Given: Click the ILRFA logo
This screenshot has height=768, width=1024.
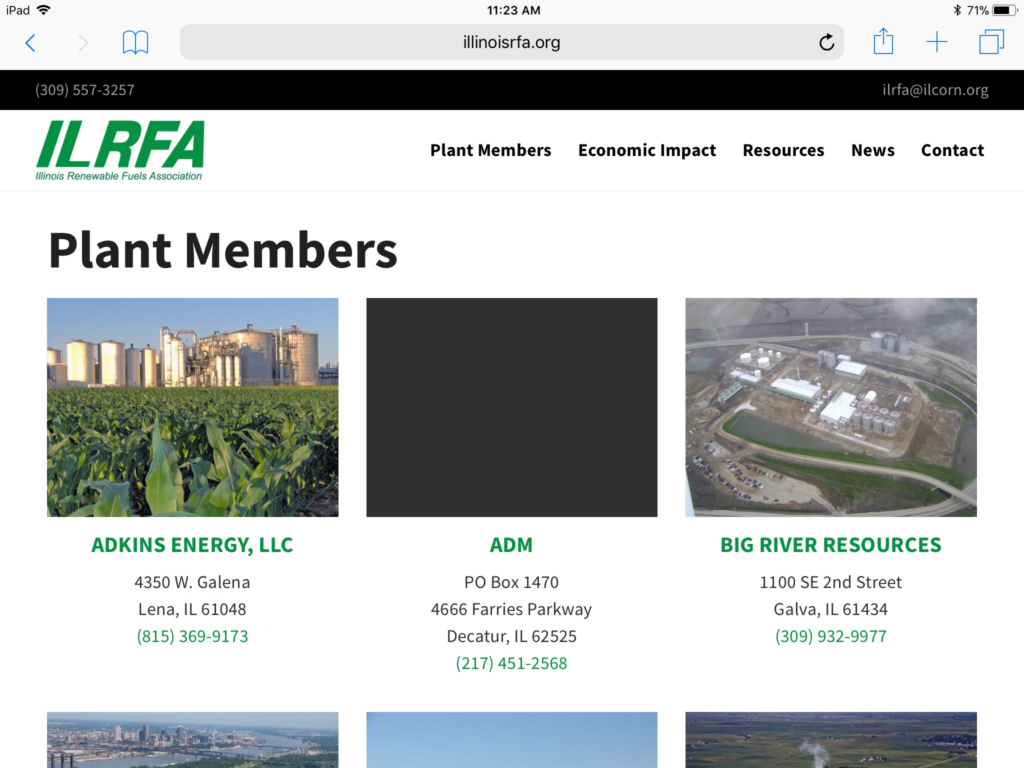Looking at the screenshot, I should [x=120, y=150].
